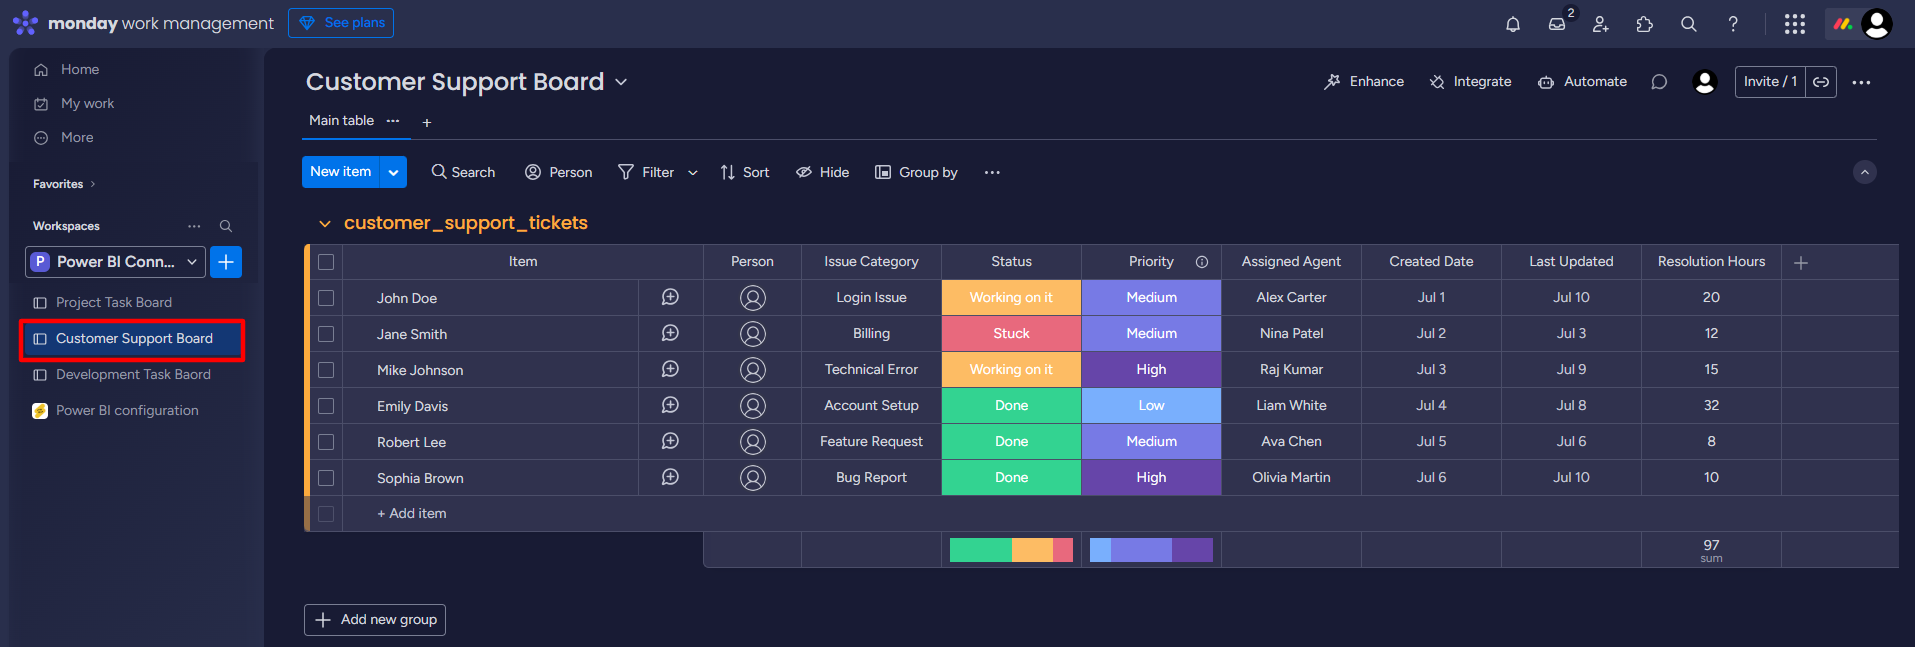The width and height of the screenshot is (1915, 647).
Task: Open board name dropdown chevron
Action: coord(621,82)
